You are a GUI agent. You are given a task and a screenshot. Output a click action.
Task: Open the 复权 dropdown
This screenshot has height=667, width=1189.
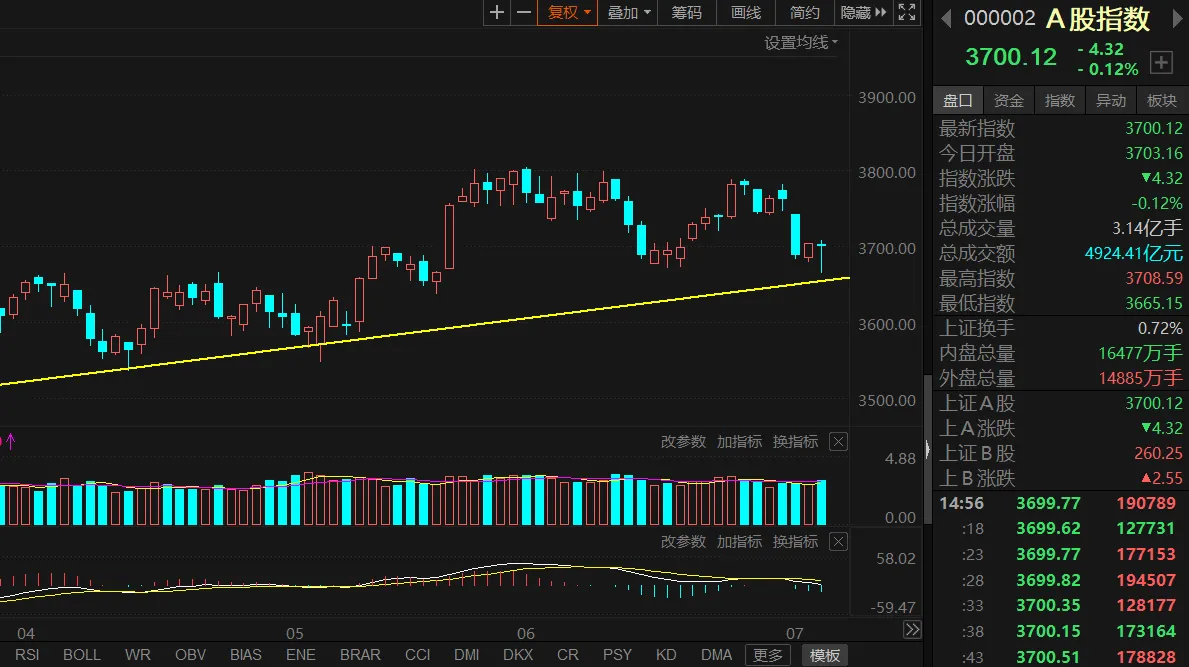coord(566,13)
